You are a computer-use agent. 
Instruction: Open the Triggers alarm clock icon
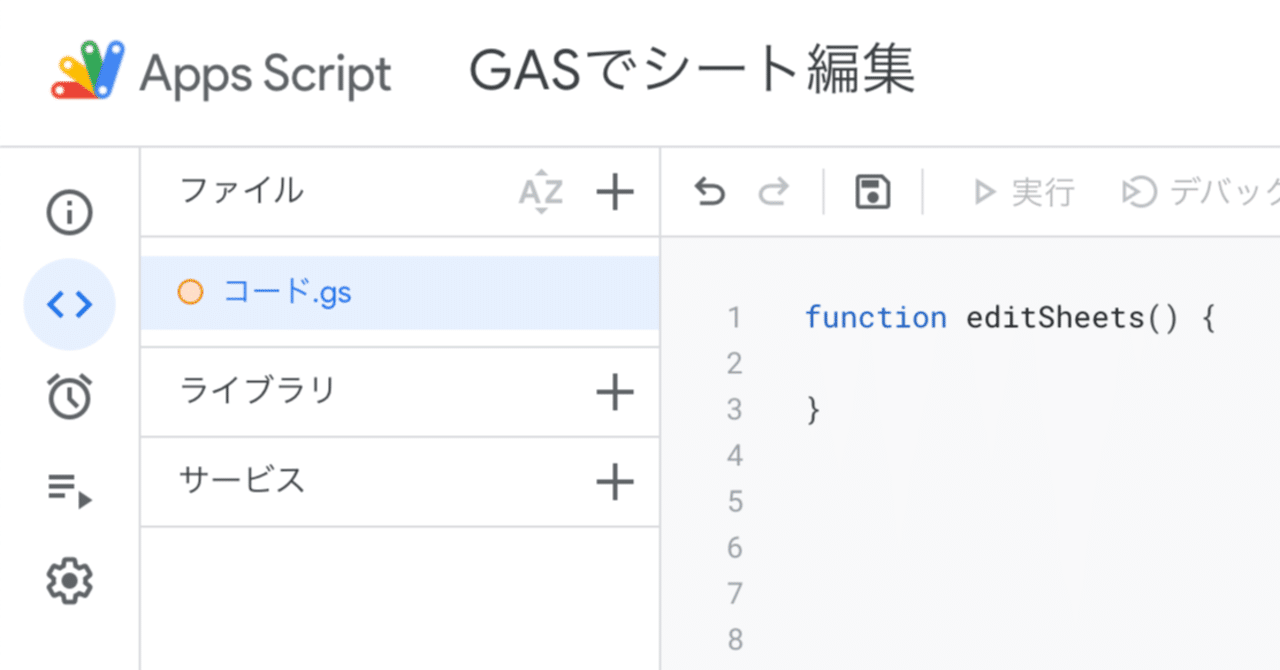(70, 396)
